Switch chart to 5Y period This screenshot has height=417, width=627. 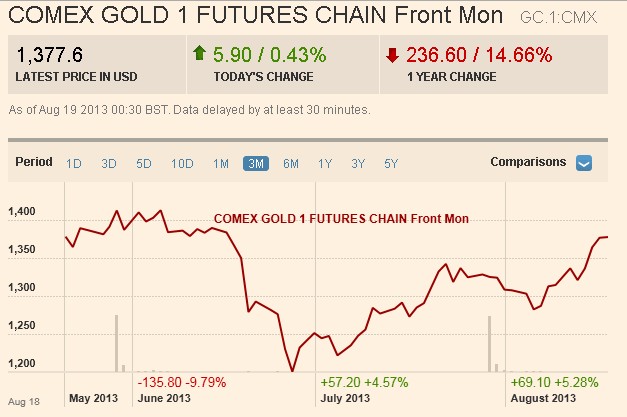(392, 163)
